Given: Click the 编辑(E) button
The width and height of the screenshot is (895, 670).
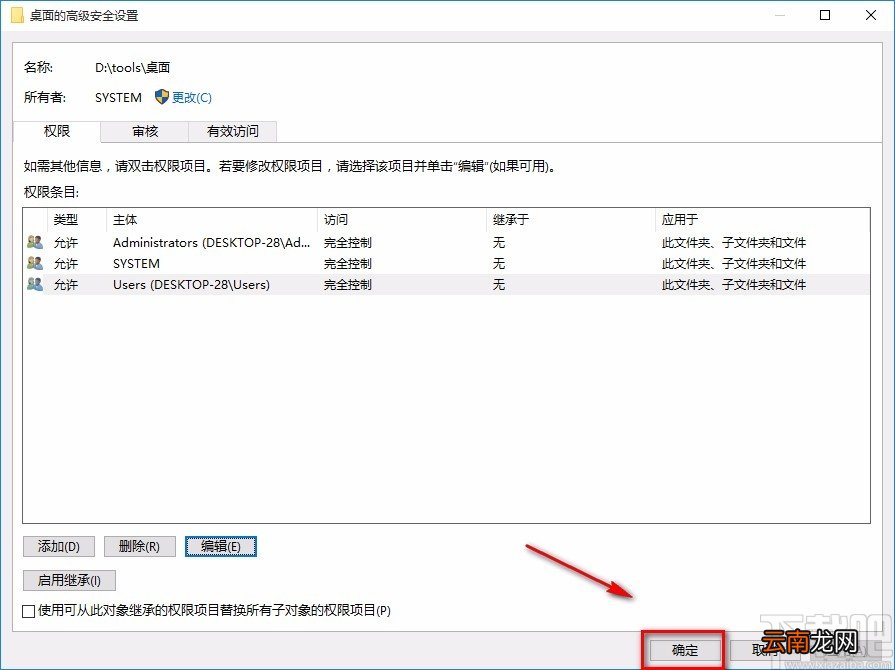Looking at the screenshot, I should point(221,546).
